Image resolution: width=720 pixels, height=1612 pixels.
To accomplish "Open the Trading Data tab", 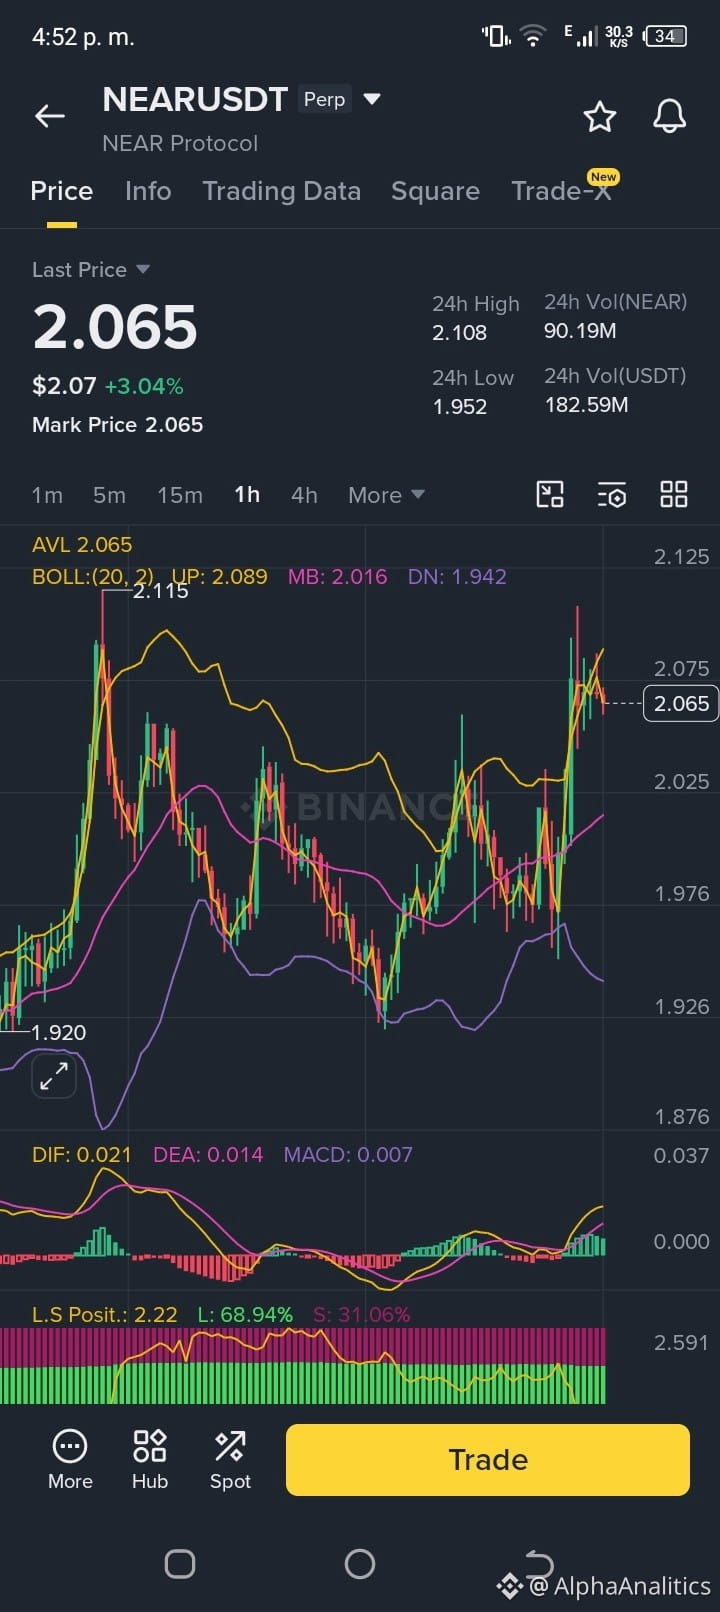I will pos(281,191).
